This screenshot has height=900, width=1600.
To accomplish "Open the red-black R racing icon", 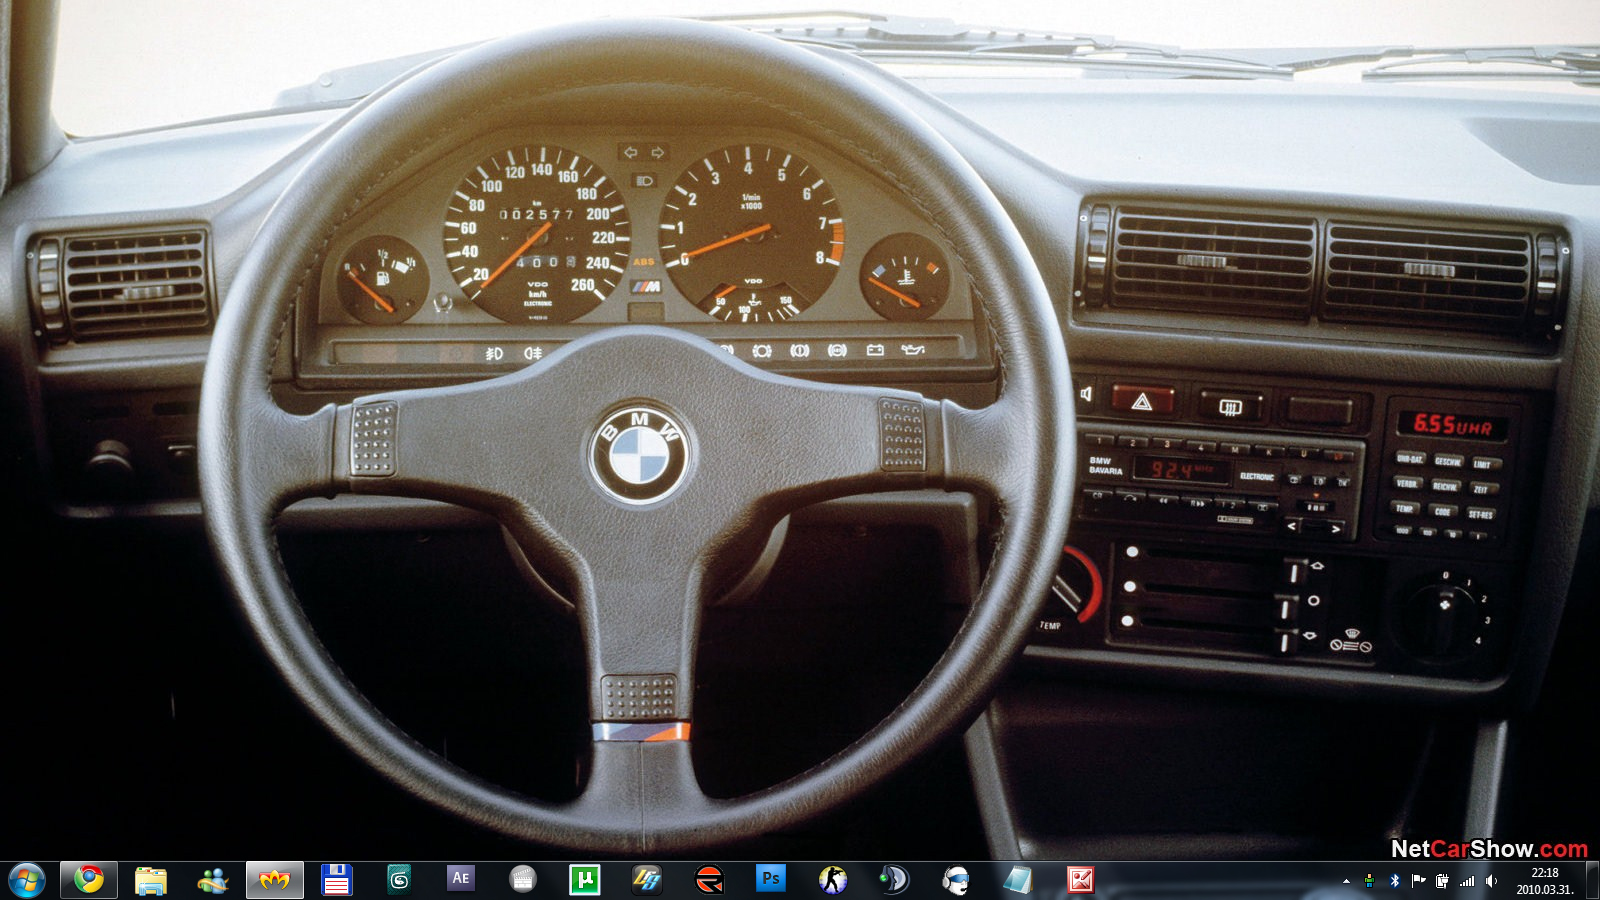I will (709, 880).
